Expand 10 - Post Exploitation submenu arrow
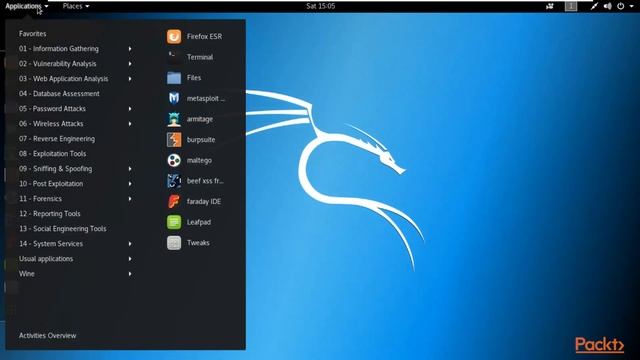Viewport: 640px width, 360px height. pos(130,184)
